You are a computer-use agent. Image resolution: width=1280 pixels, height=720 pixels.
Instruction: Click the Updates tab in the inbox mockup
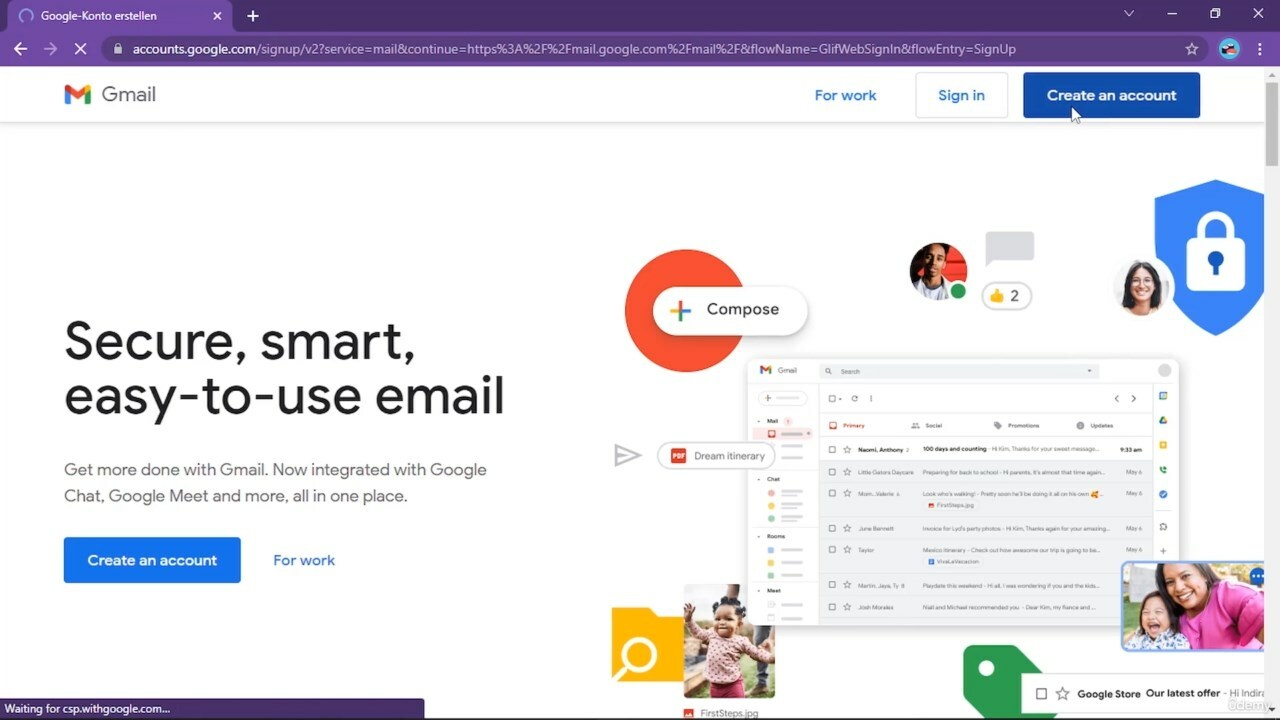pyautogui.click(x=1095, y=425)
